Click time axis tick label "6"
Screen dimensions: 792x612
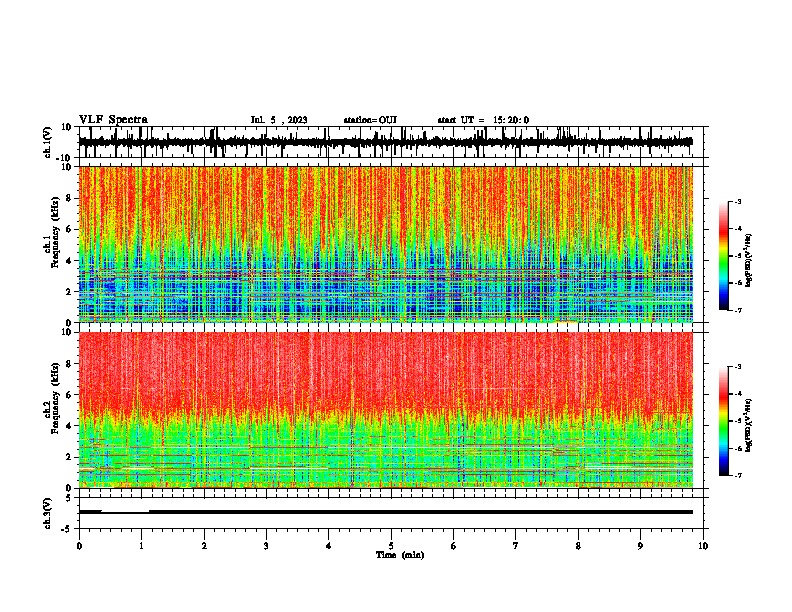453,546
